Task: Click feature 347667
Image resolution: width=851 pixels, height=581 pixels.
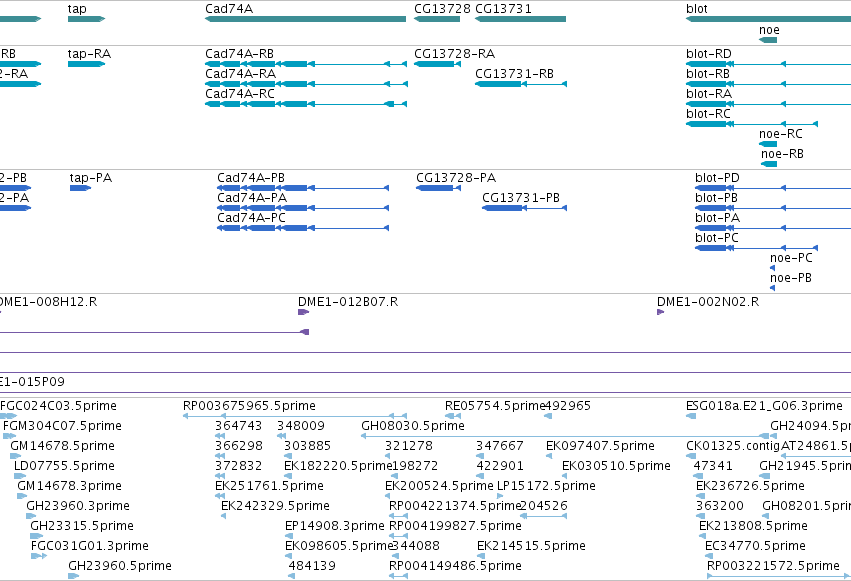Action: coord(480,456)
